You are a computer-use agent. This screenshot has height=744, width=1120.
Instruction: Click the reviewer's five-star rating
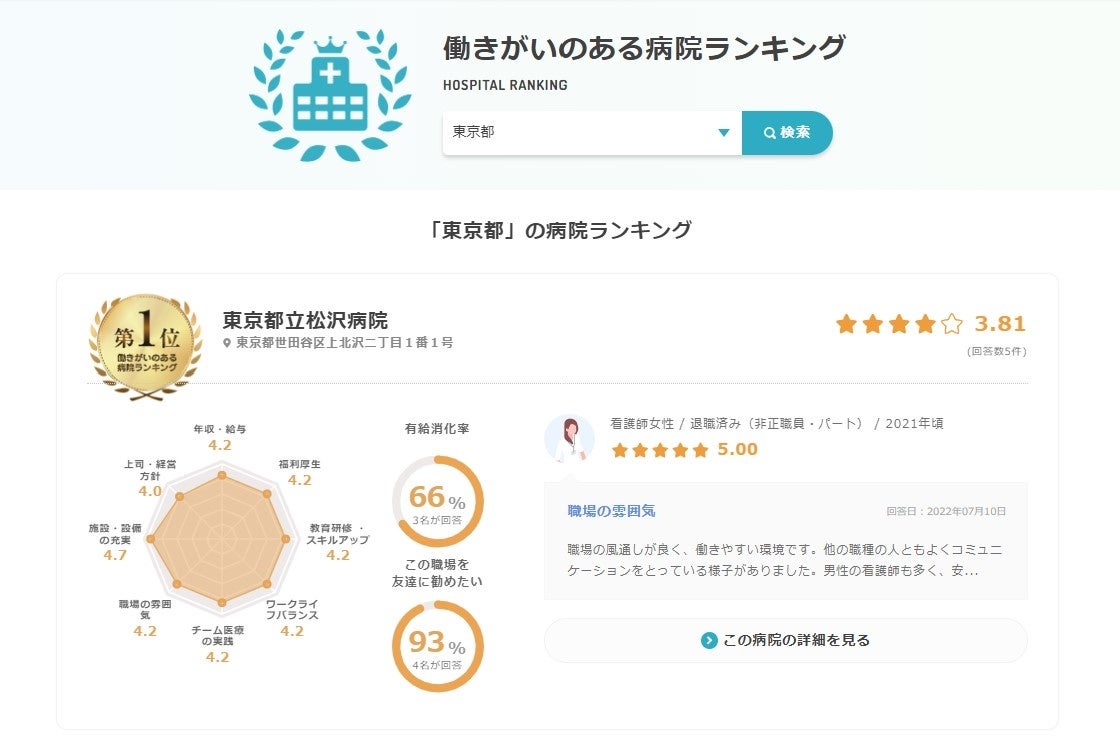pyautogui.click(x=660, y=450)
